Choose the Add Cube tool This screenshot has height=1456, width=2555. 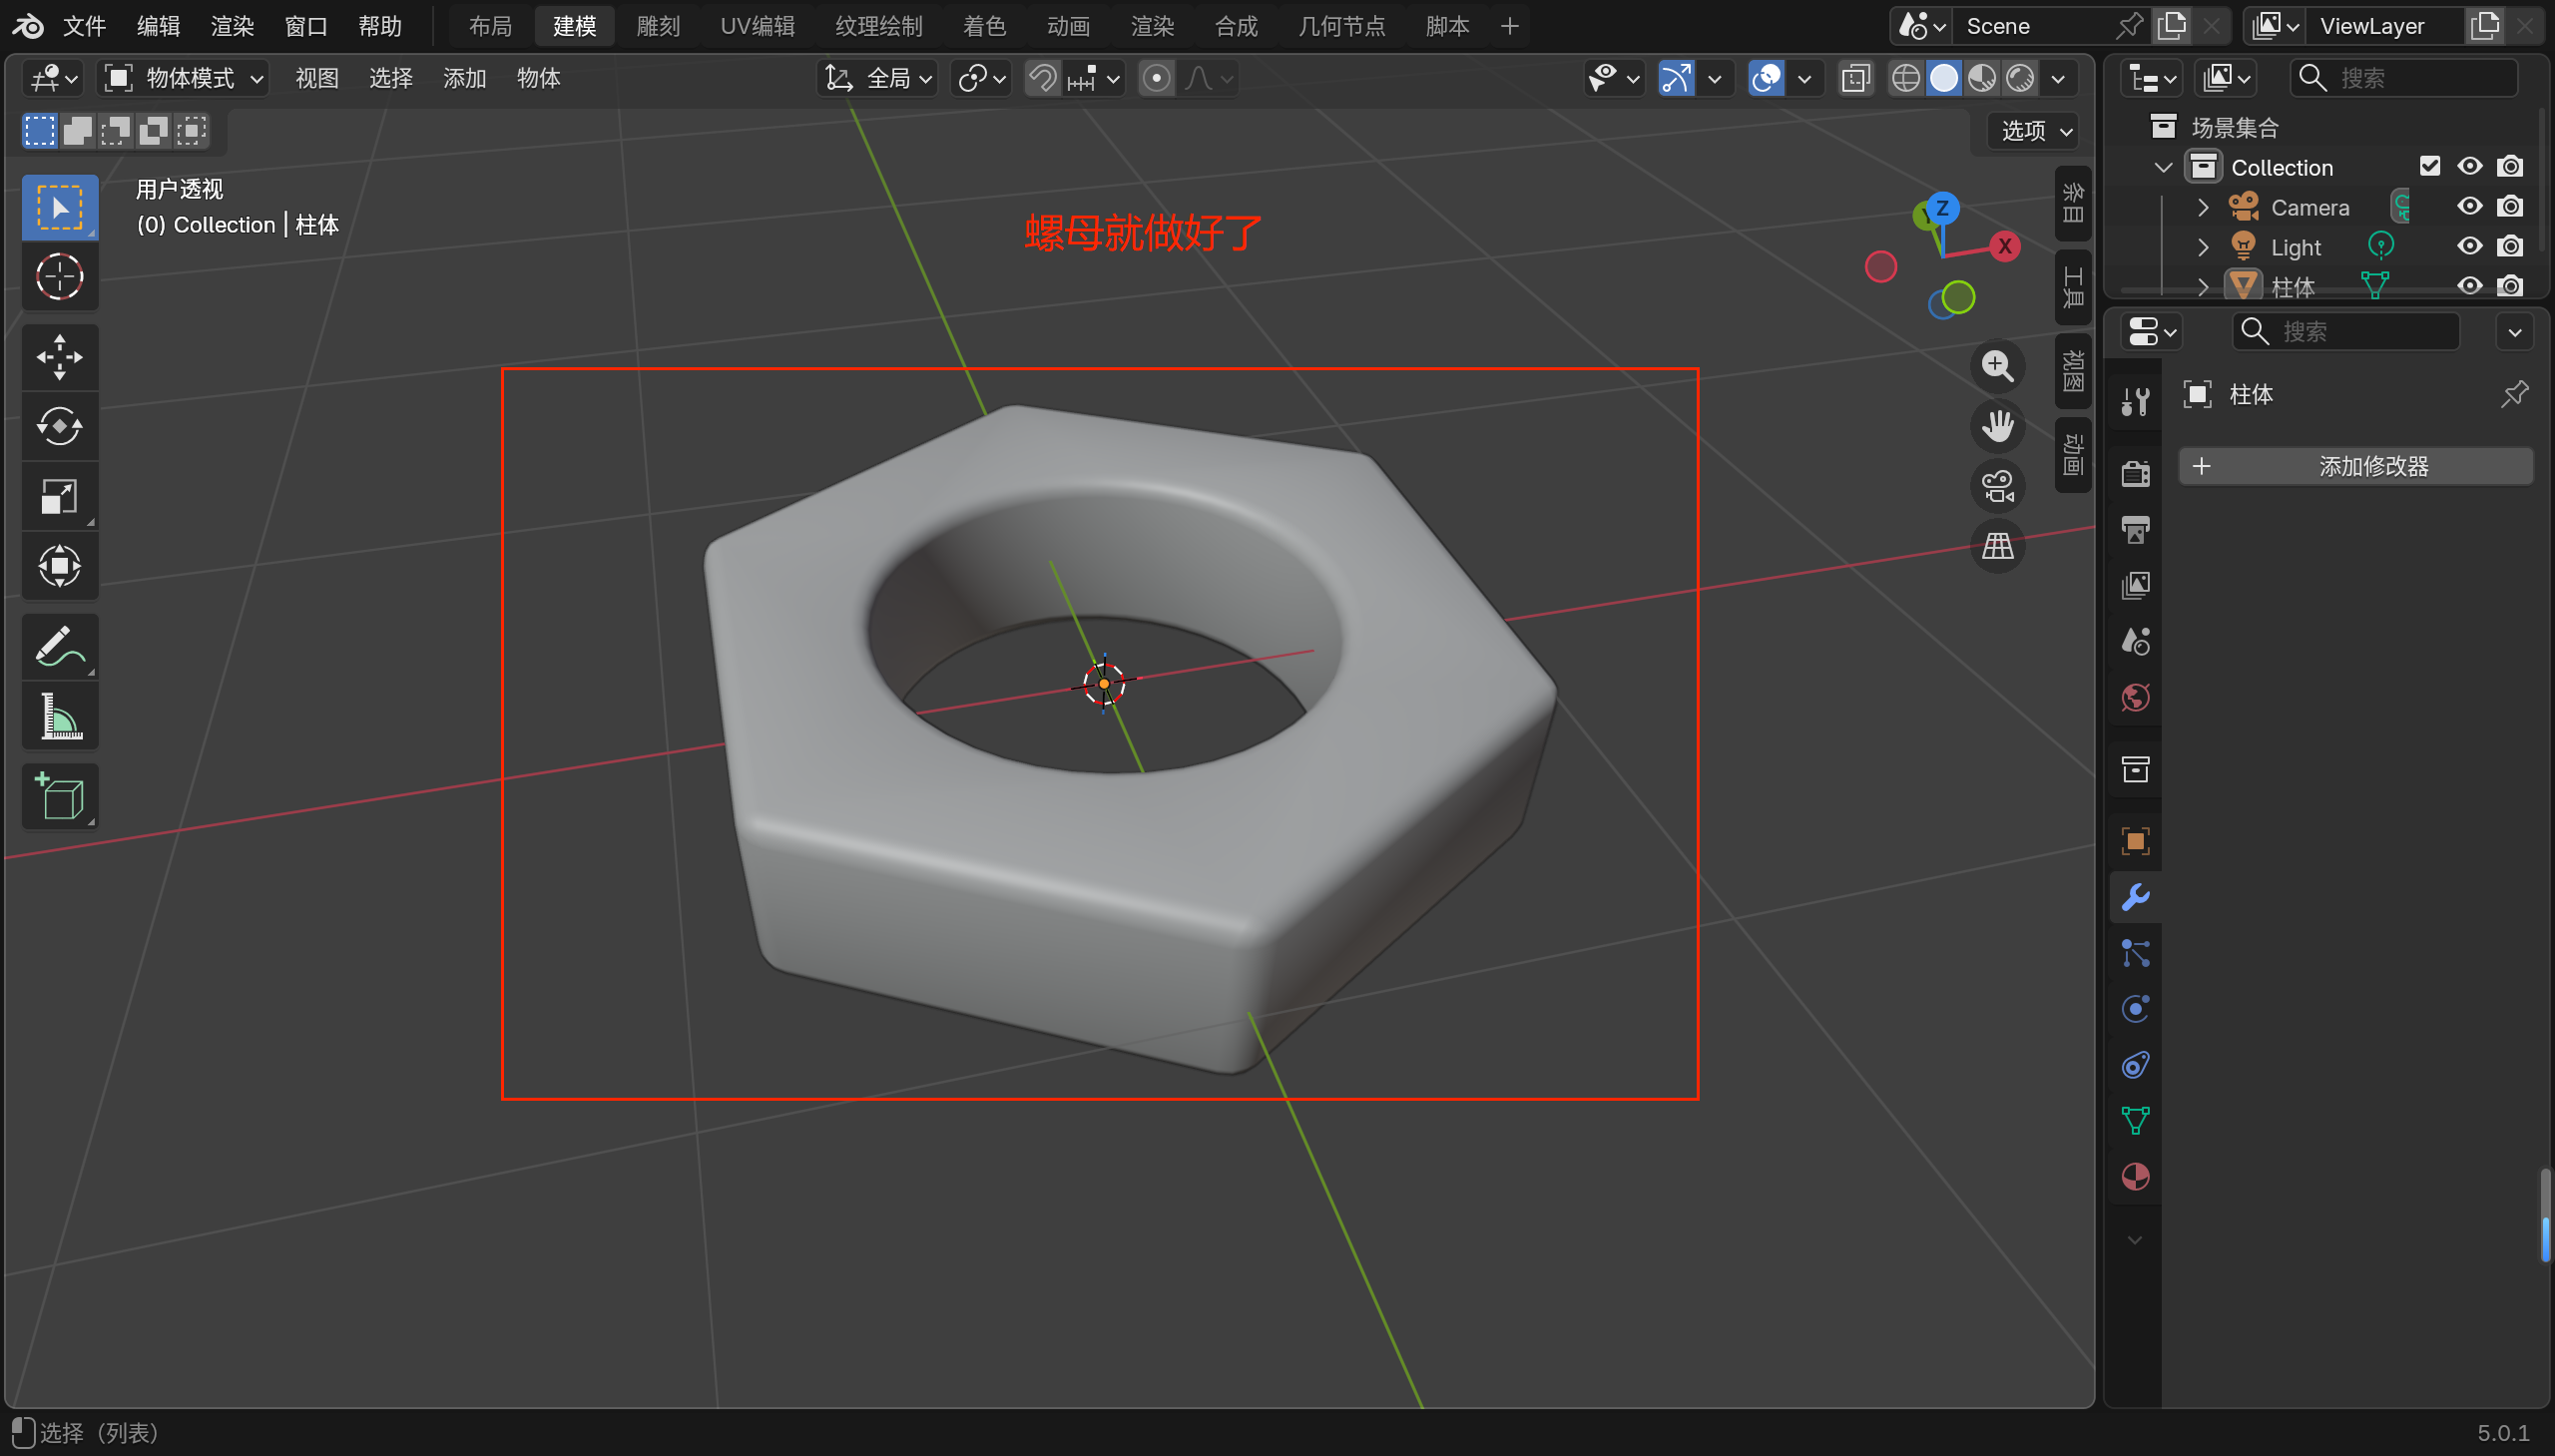59,797
